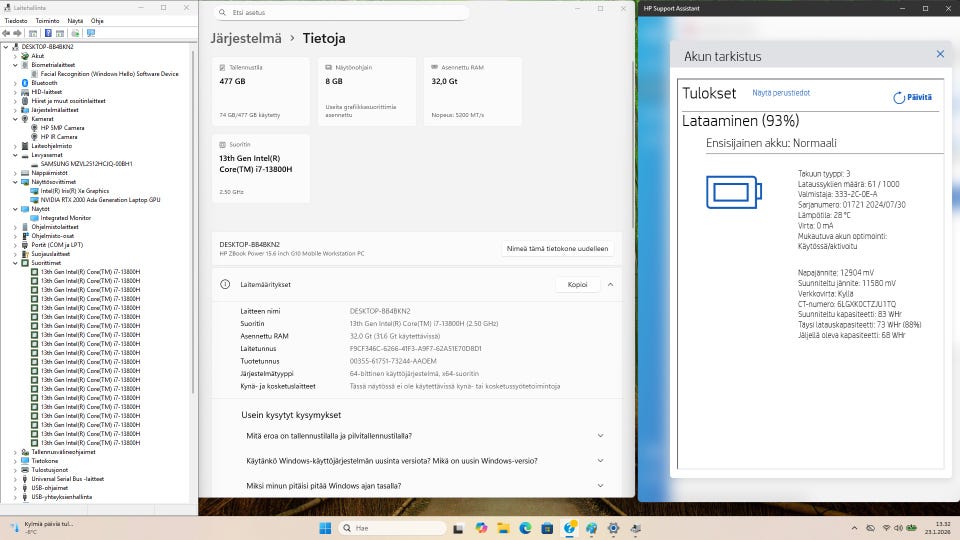Screen dimensions: 960x540
Task: Show hidden tray icons chevron
Action: (x=854, y=528)
